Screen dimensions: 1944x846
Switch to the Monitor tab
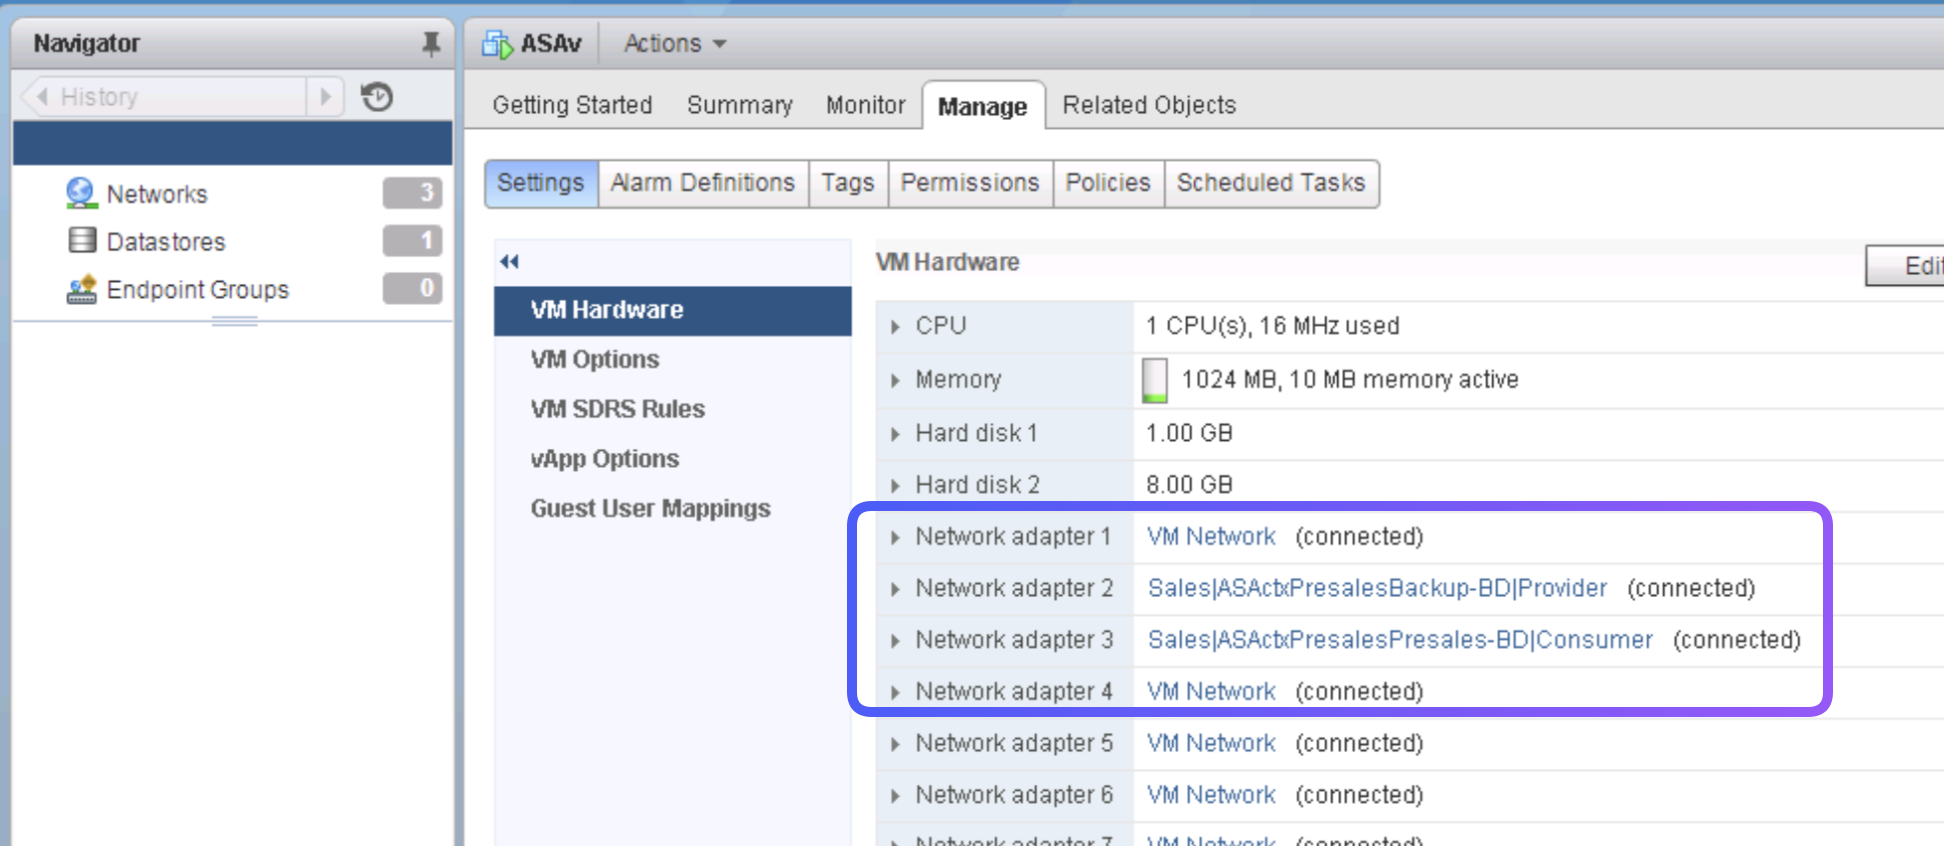(865, 105)
